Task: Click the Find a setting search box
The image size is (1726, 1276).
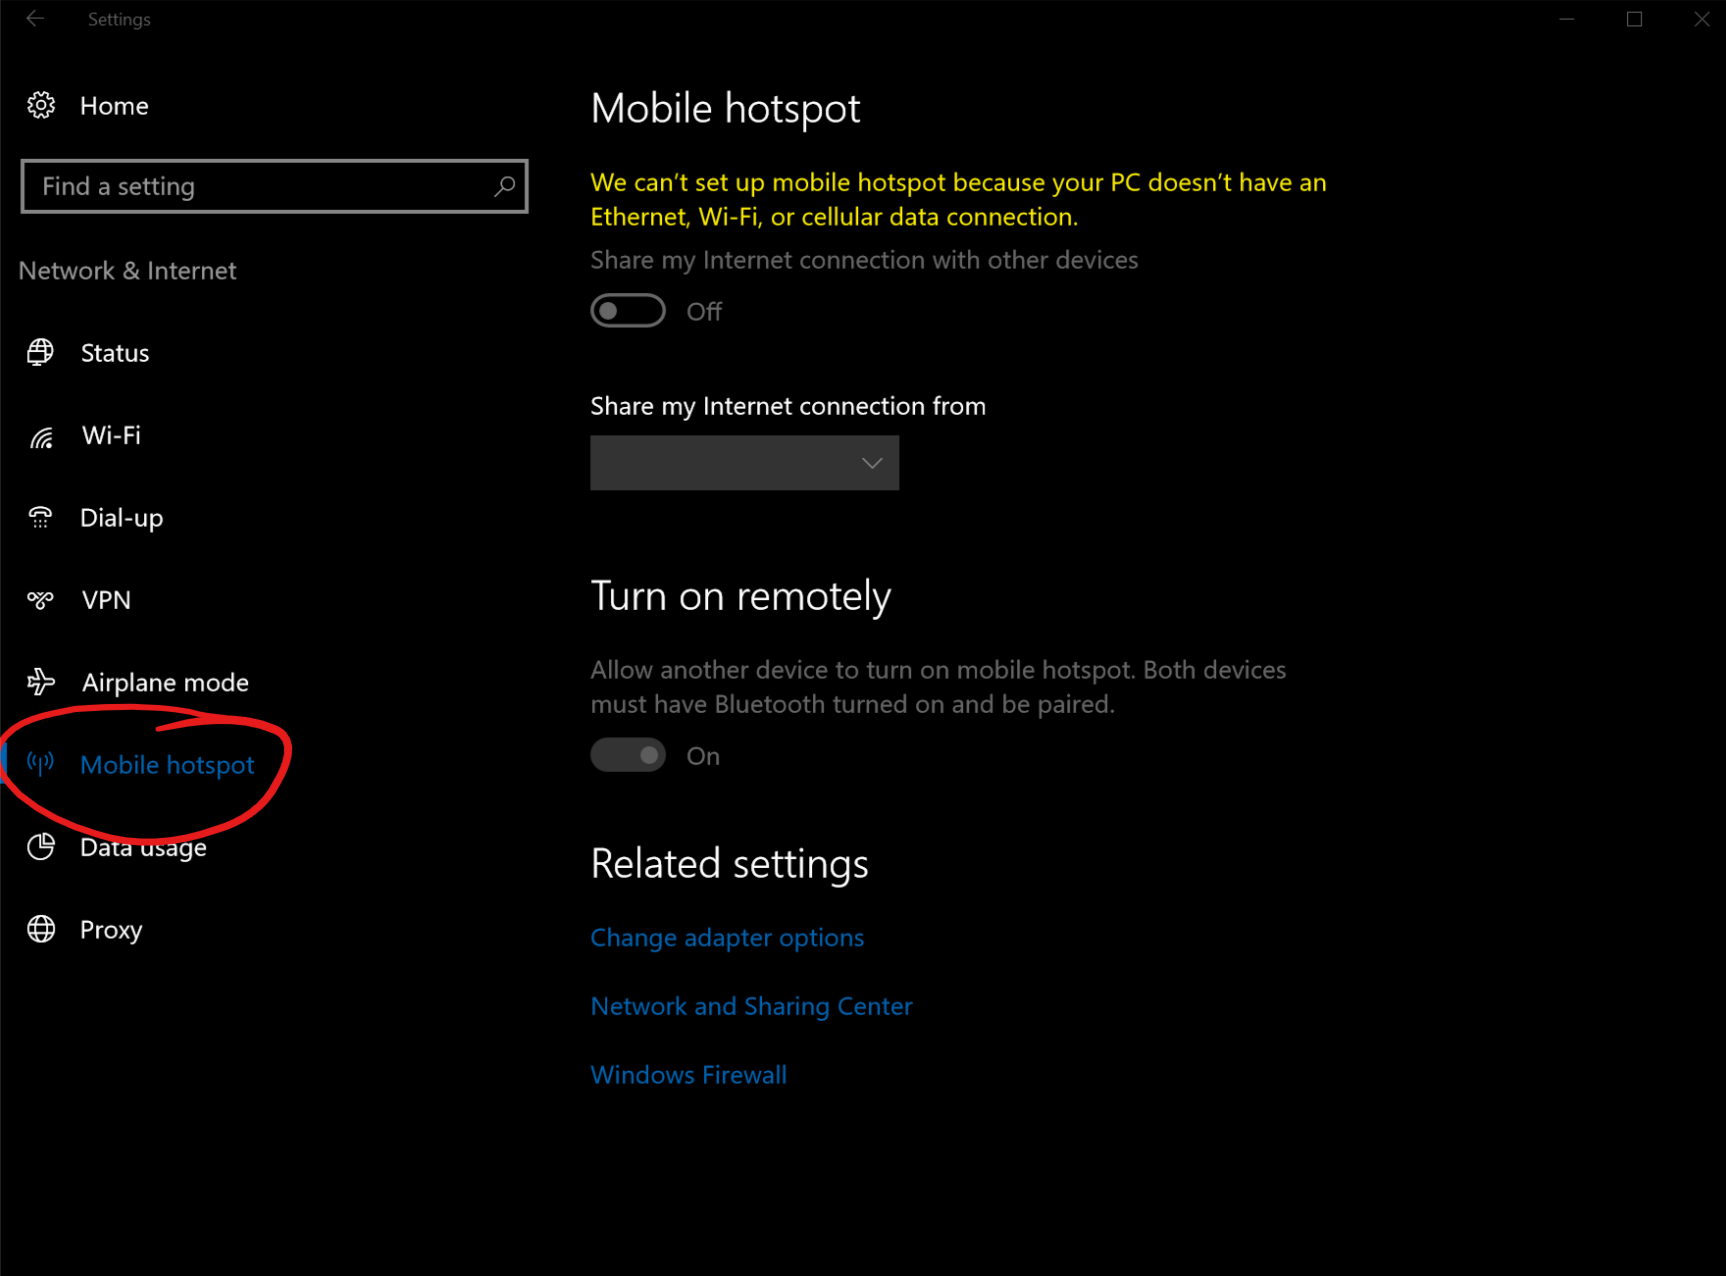Action: coord(260,187)
